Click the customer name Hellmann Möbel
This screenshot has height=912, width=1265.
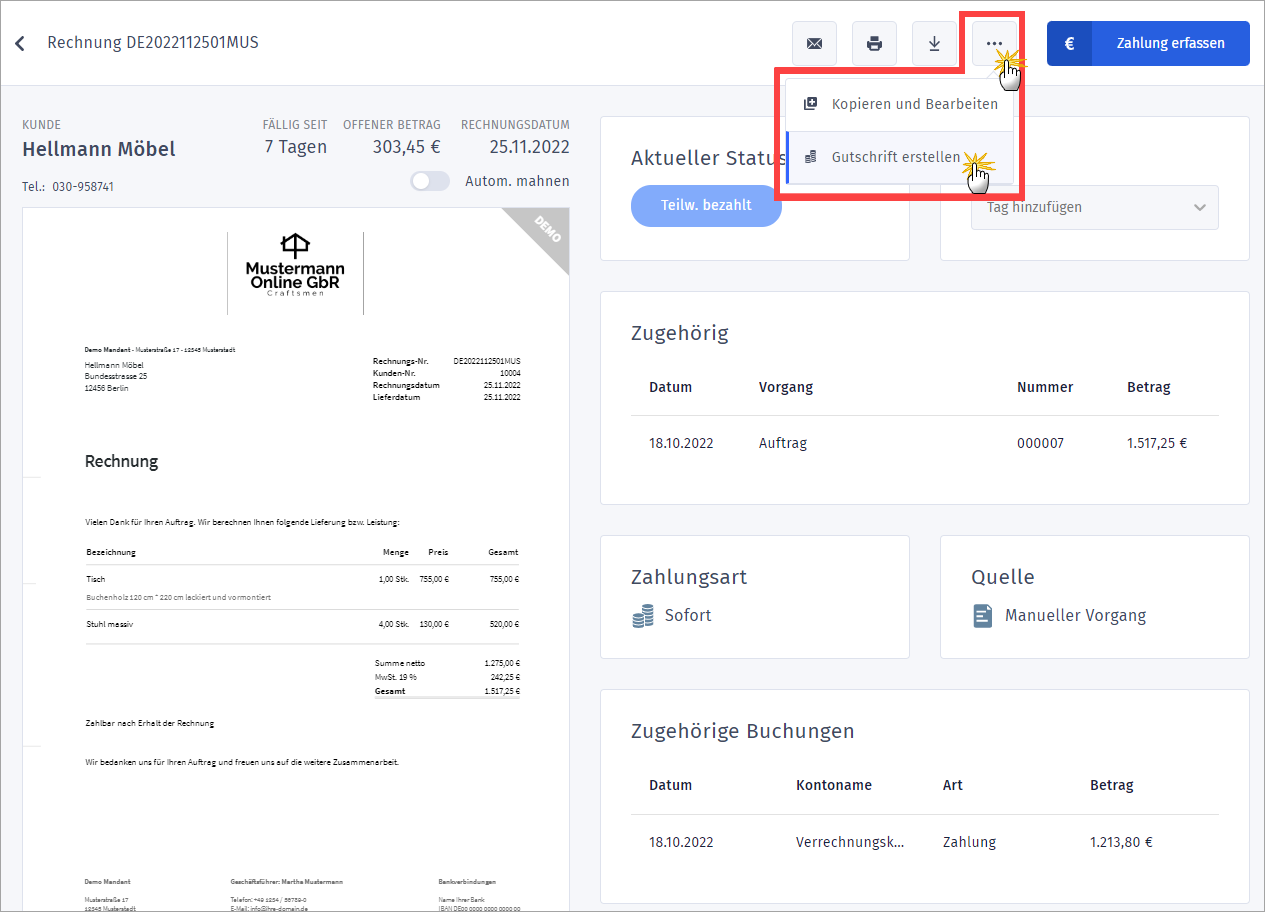98,150
